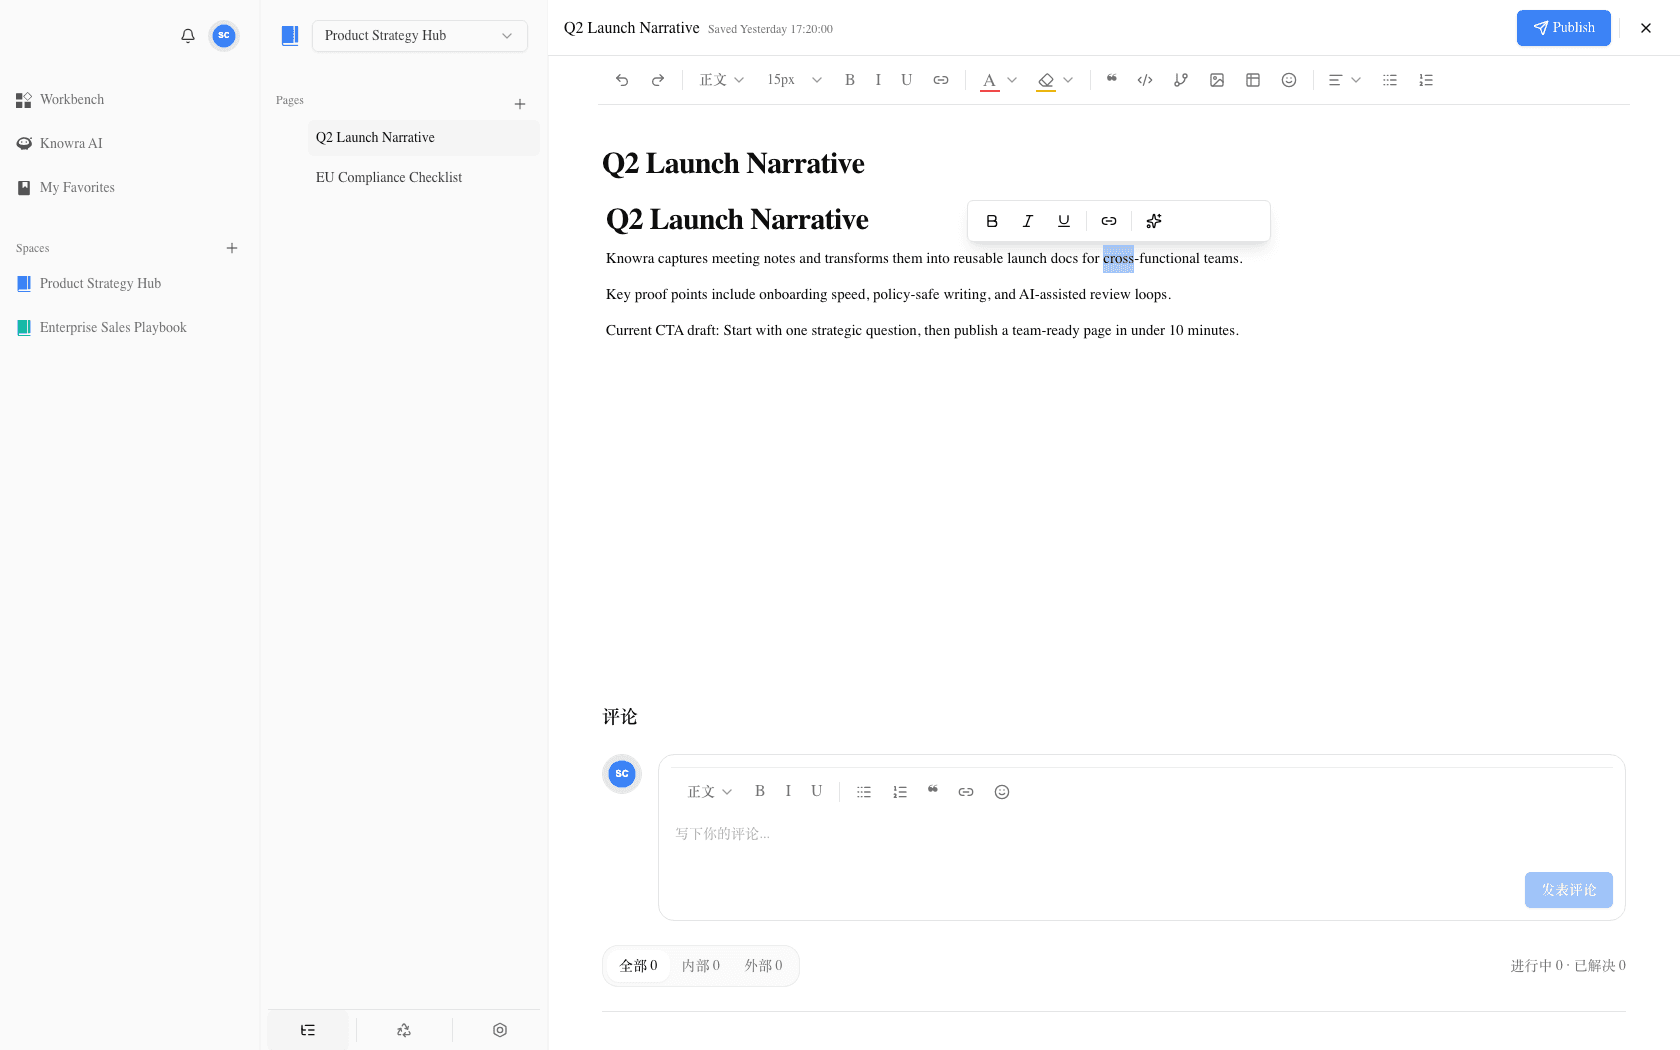Open the EU Compliance Checklist page
1680x1050 pixels.
389,177
